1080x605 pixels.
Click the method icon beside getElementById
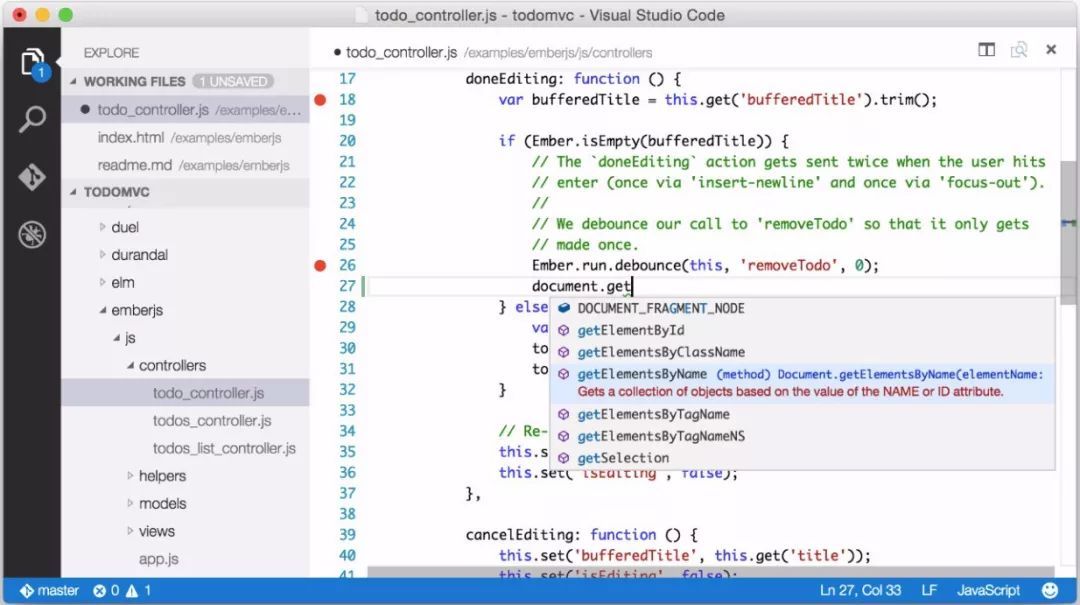click(563, 330)
